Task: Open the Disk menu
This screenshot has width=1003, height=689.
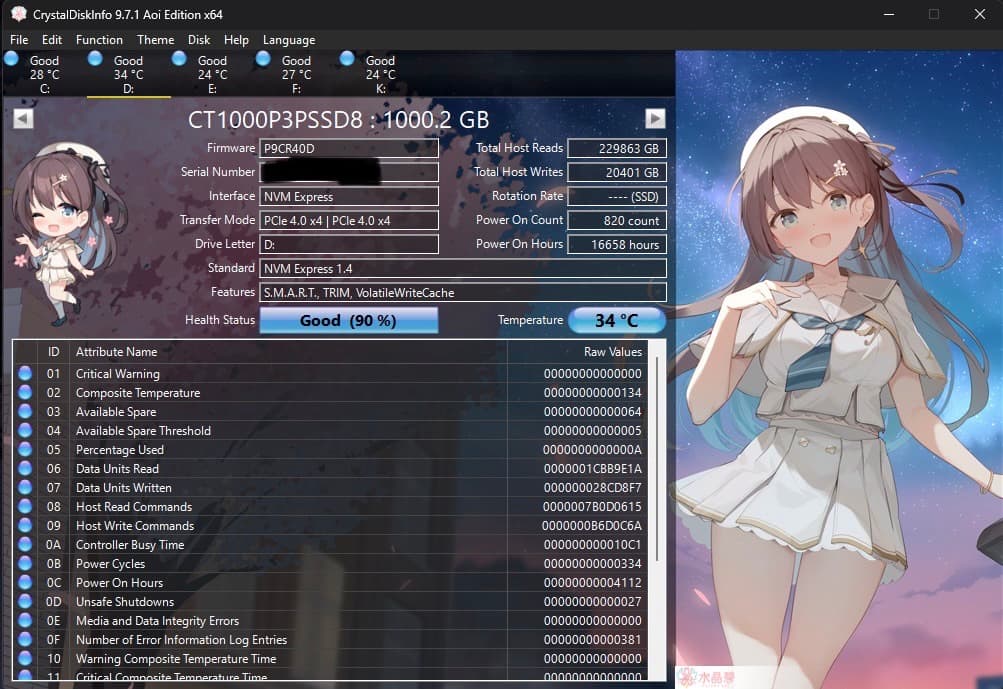Action: (199, 40)
